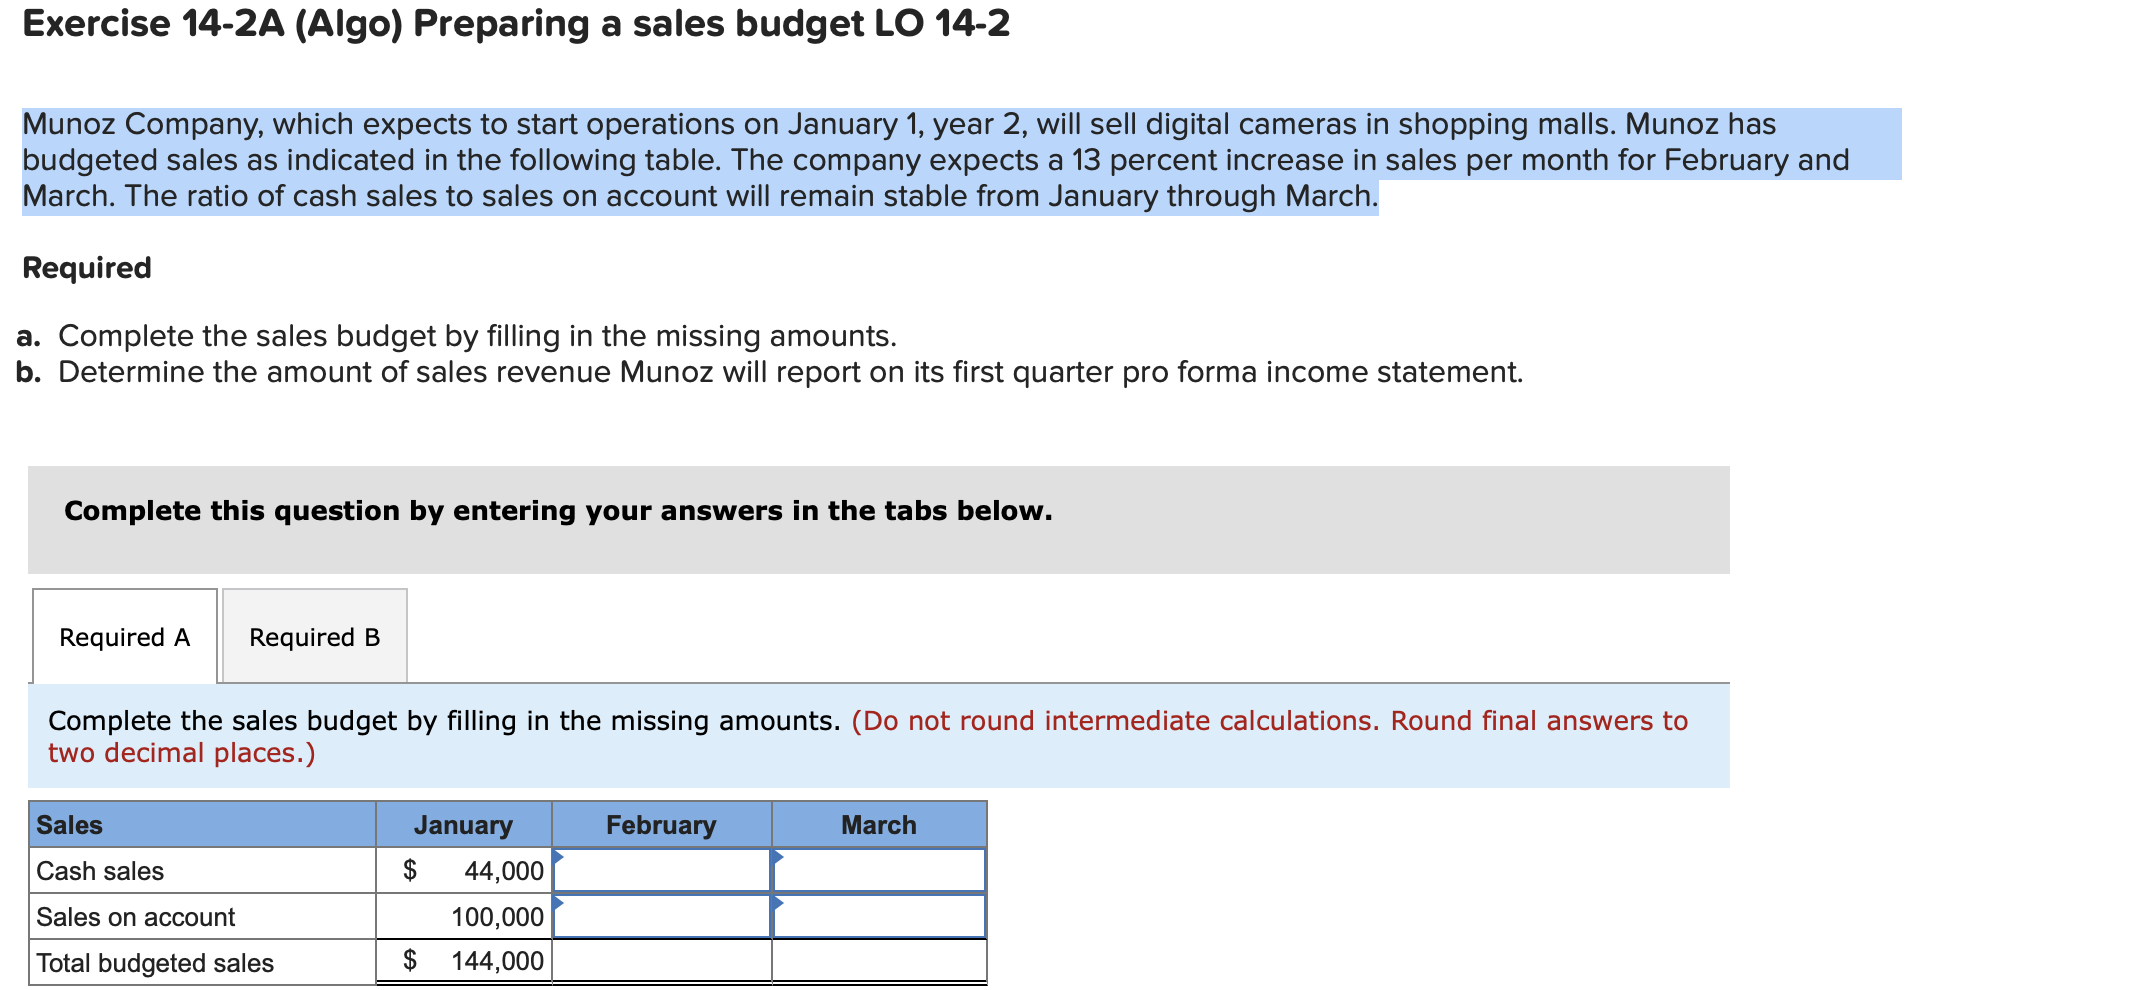Screen dimensions: 2148x990
Task: Click the Cash sales row label
Action: (x=99, y=870)
